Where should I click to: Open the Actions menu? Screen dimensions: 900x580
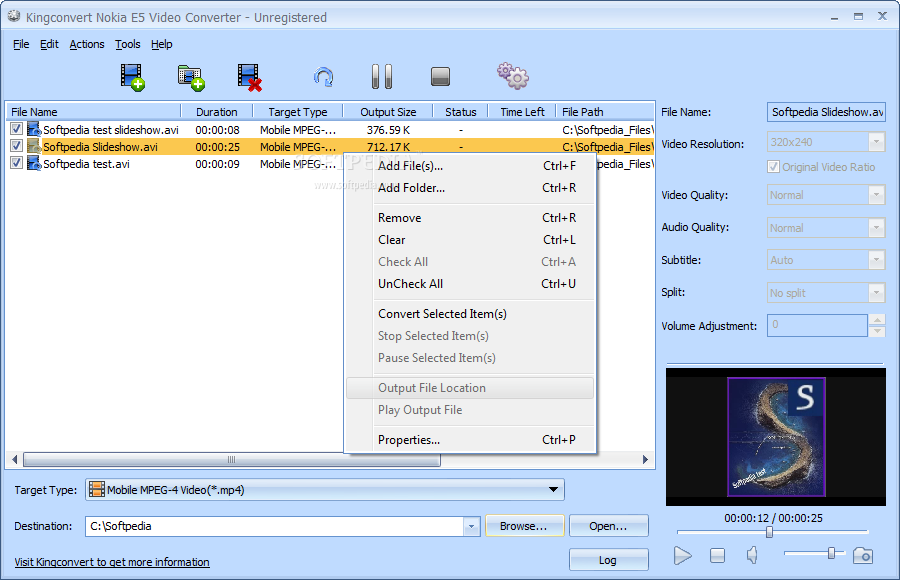pyautogui.click(x=87, y=44)
